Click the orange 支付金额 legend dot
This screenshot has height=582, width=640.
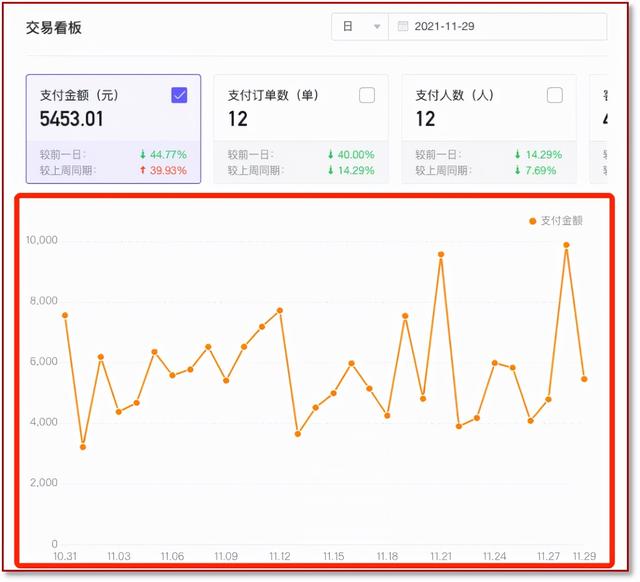click(x=532, y=221)
